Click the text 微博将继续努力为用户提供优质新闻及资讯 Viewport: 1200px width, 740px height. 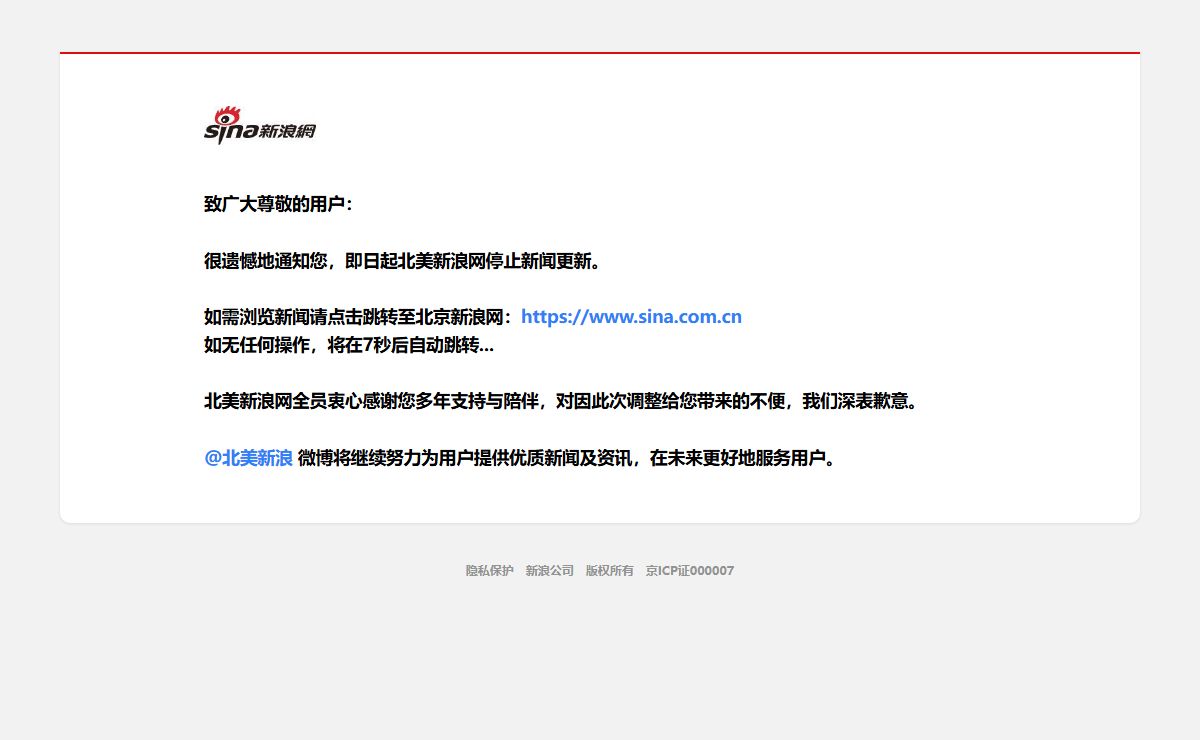point(567,458)
